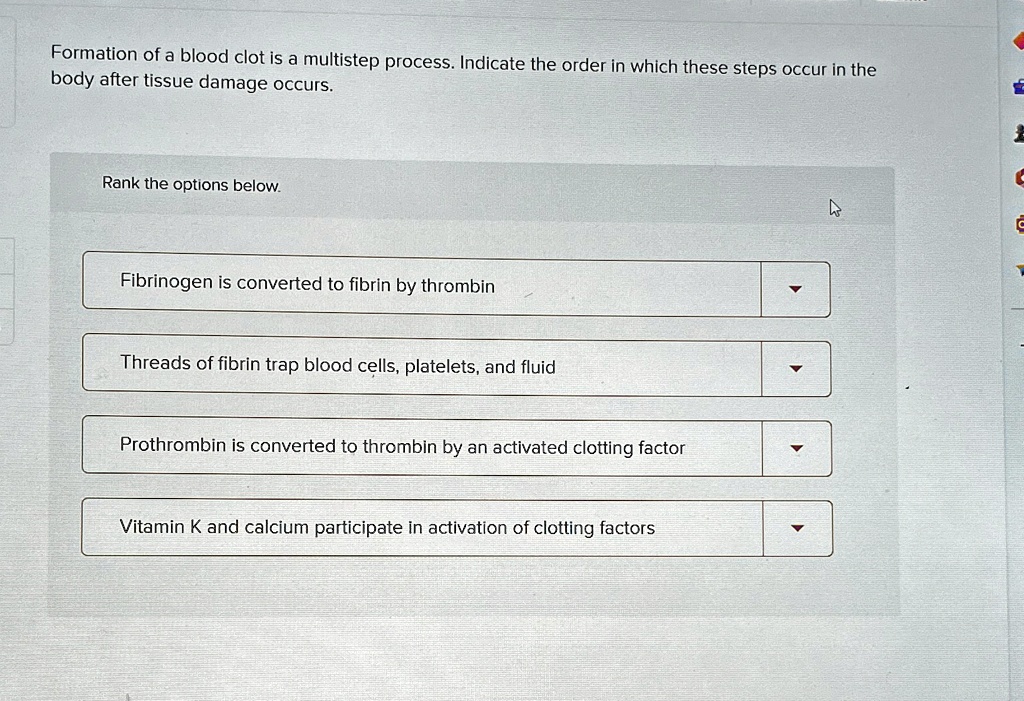Viewport: 1024px width, 701px height.
Task: Open the dropdown next to 'Threads of fibrin trap blood cells'
Action: (795, 368)
